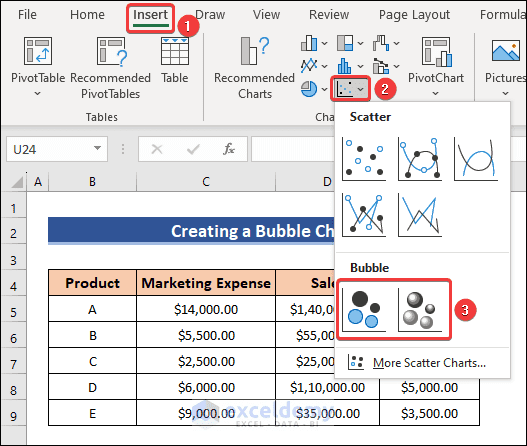Image resolution: width=527 pixels, height=446 pixels.
Task: Click the Statistic histogram chart icon
Action: pos(345,66)
